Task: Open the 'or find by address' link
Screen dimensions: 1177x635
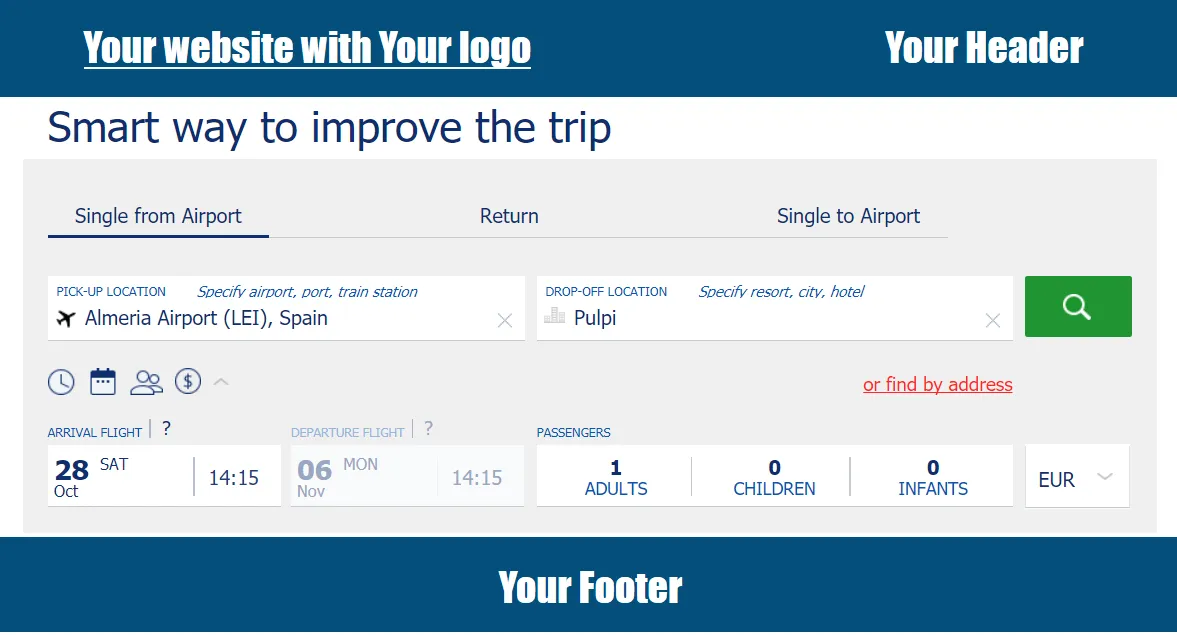Action: [x=937, y=384]
